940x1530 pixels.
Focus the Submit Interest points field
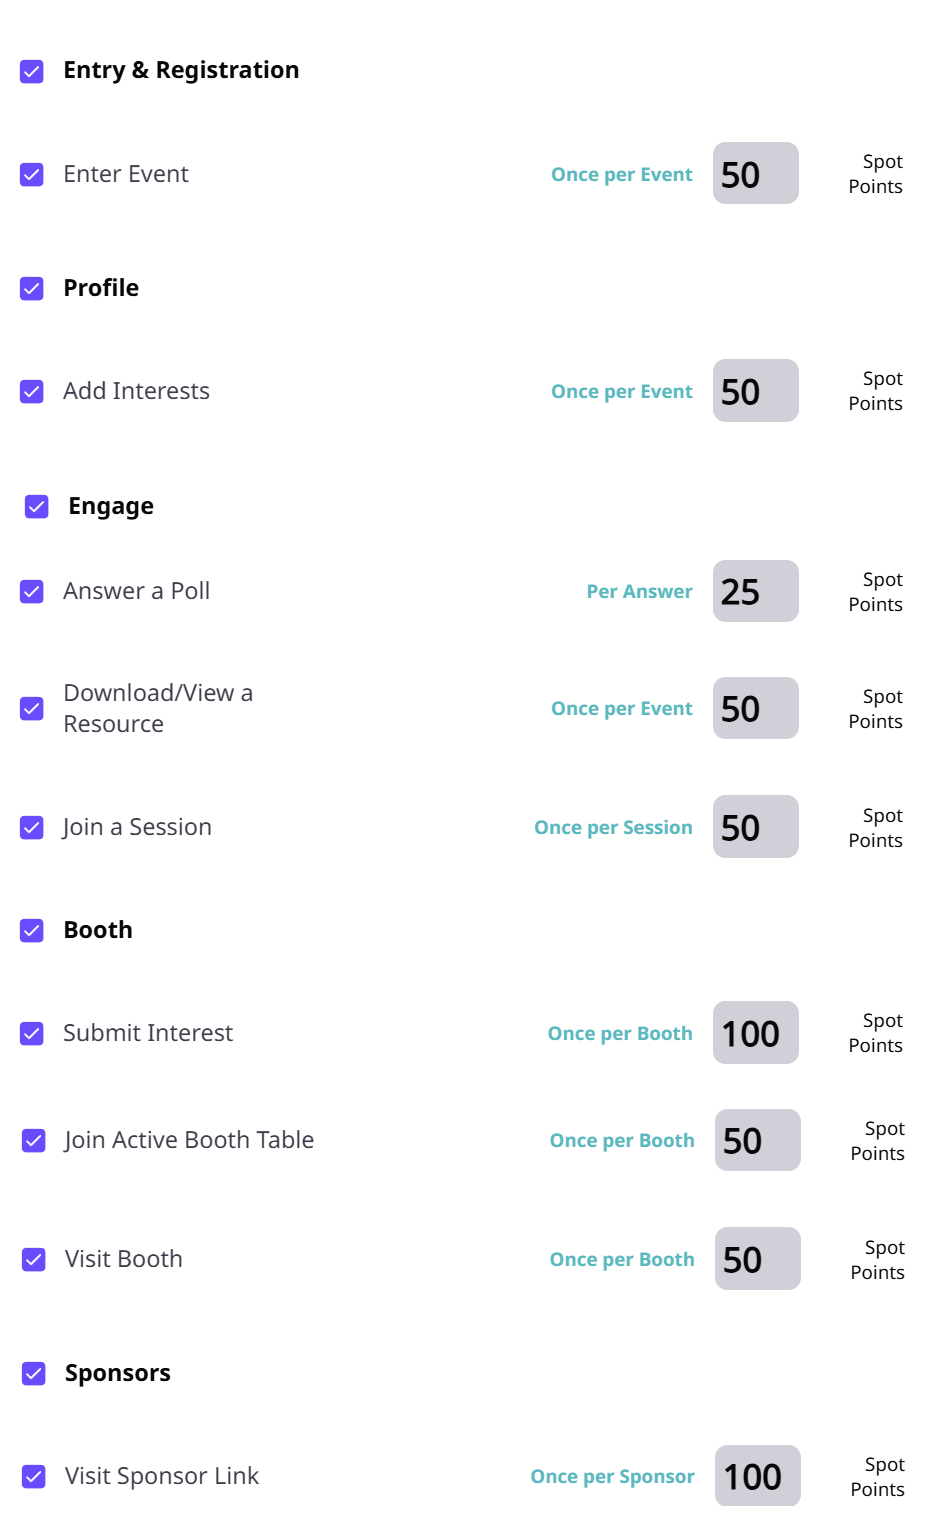(x=755, y=1033)
